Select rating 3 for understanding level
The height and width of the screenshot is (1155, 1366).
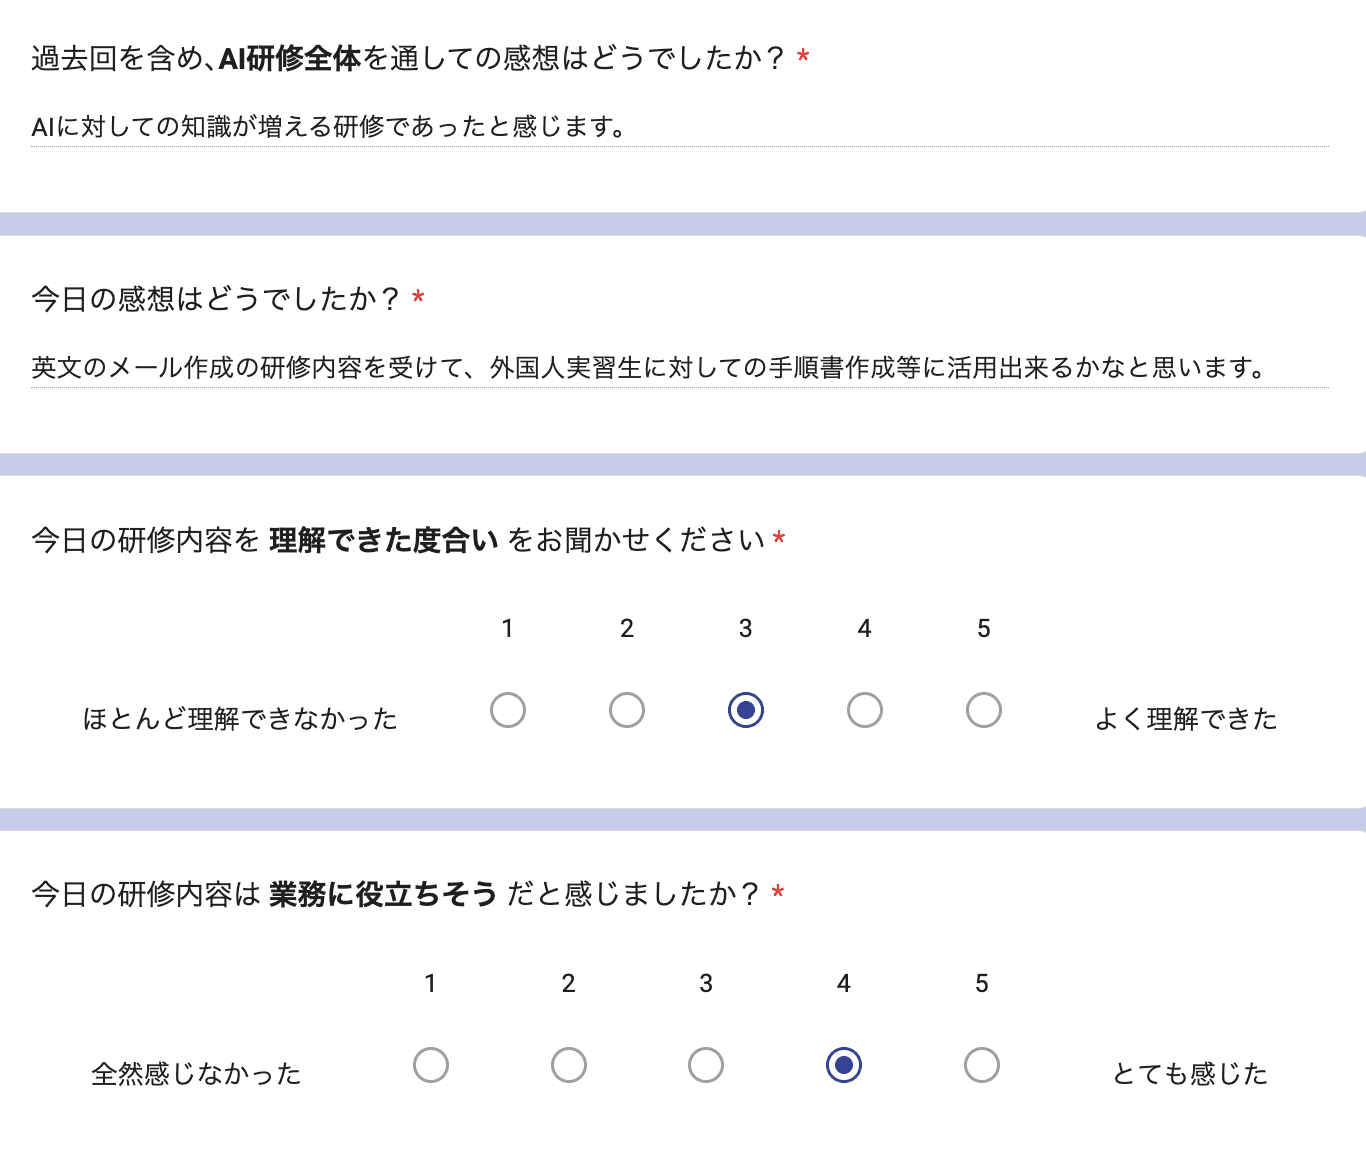pyautogui.click(x=745, y=710)
